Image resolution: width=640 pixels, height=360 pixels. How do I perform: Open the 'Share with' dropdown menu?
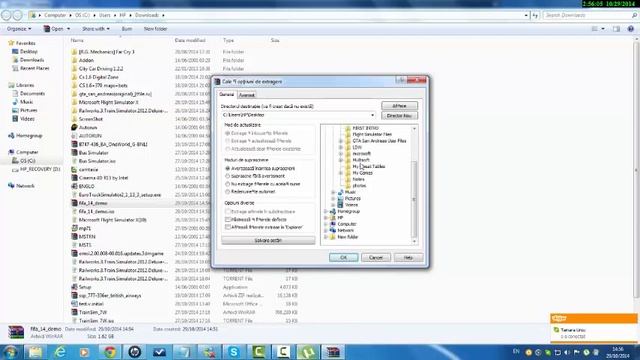click(x=96, y=29)
